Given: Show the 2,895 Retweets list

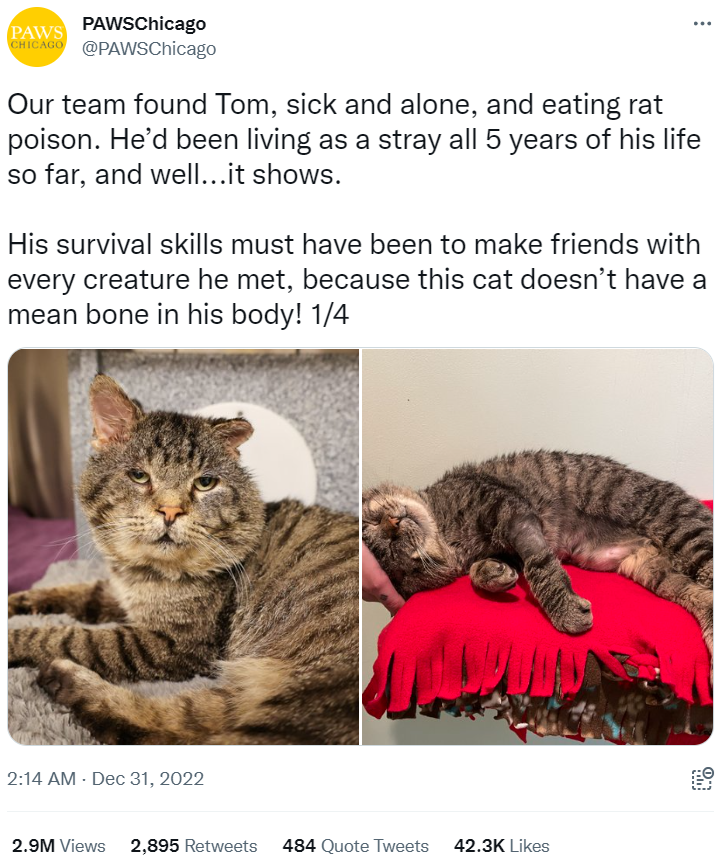Looking at the screenshot, I should click(193, 845).
